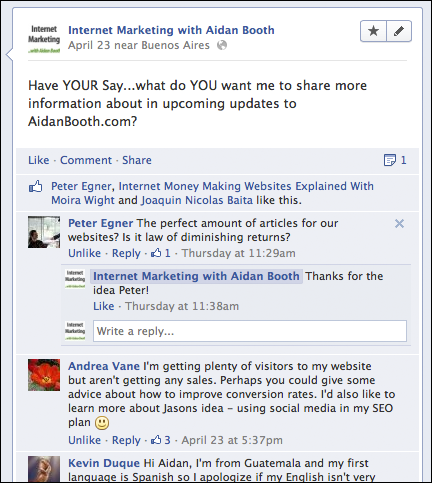This screenshot has height=483, width=432.
Task: Click the Share link under the post
Action: click(x=137, y=160)
